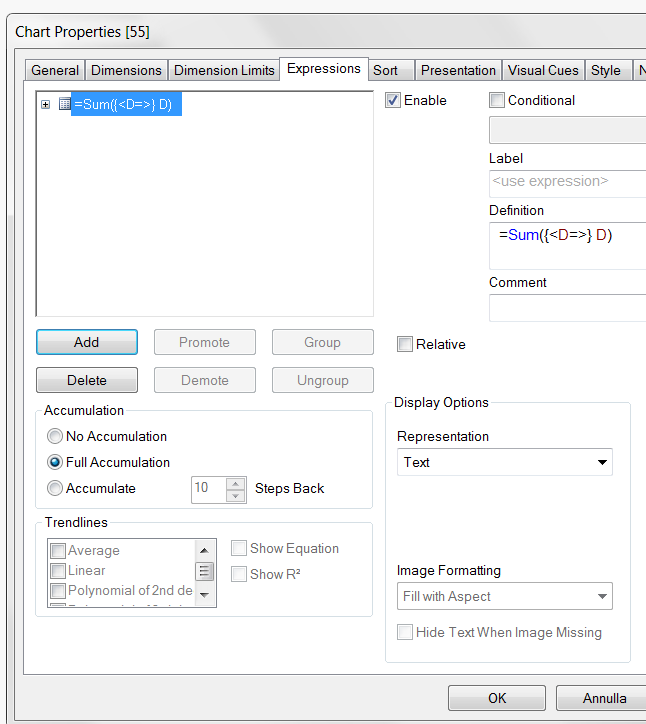Image resolution: width=646 pixels, height=724 pixels.
Task: Click the Trendlines list scrollbar thumb
Action: [205, 571]
